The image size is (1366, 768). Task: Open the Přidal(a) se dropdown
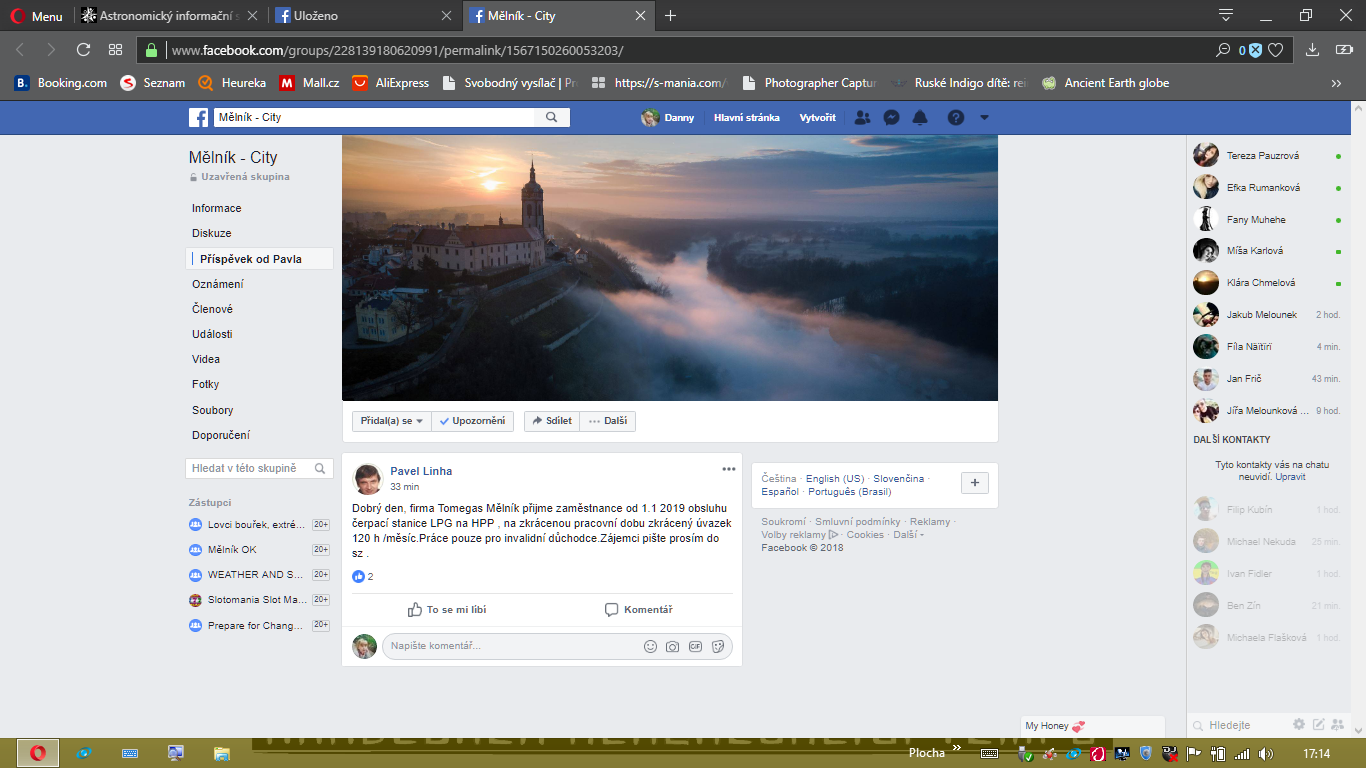pyautogui.click(x=392, y=421)
